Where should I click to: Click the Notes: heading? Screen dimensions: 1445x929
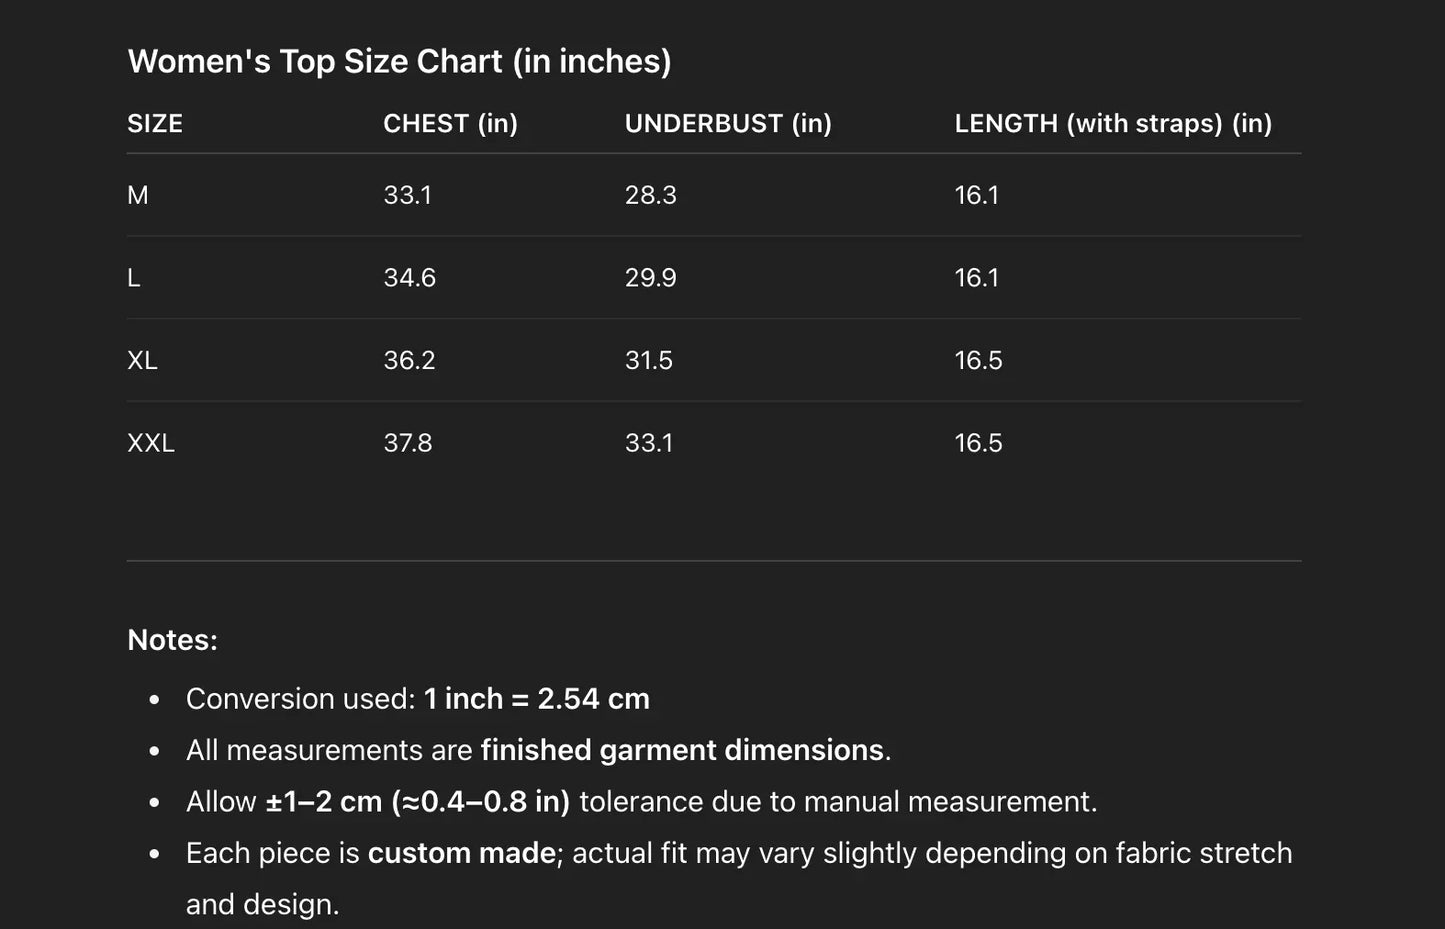[x=172, y=640]
